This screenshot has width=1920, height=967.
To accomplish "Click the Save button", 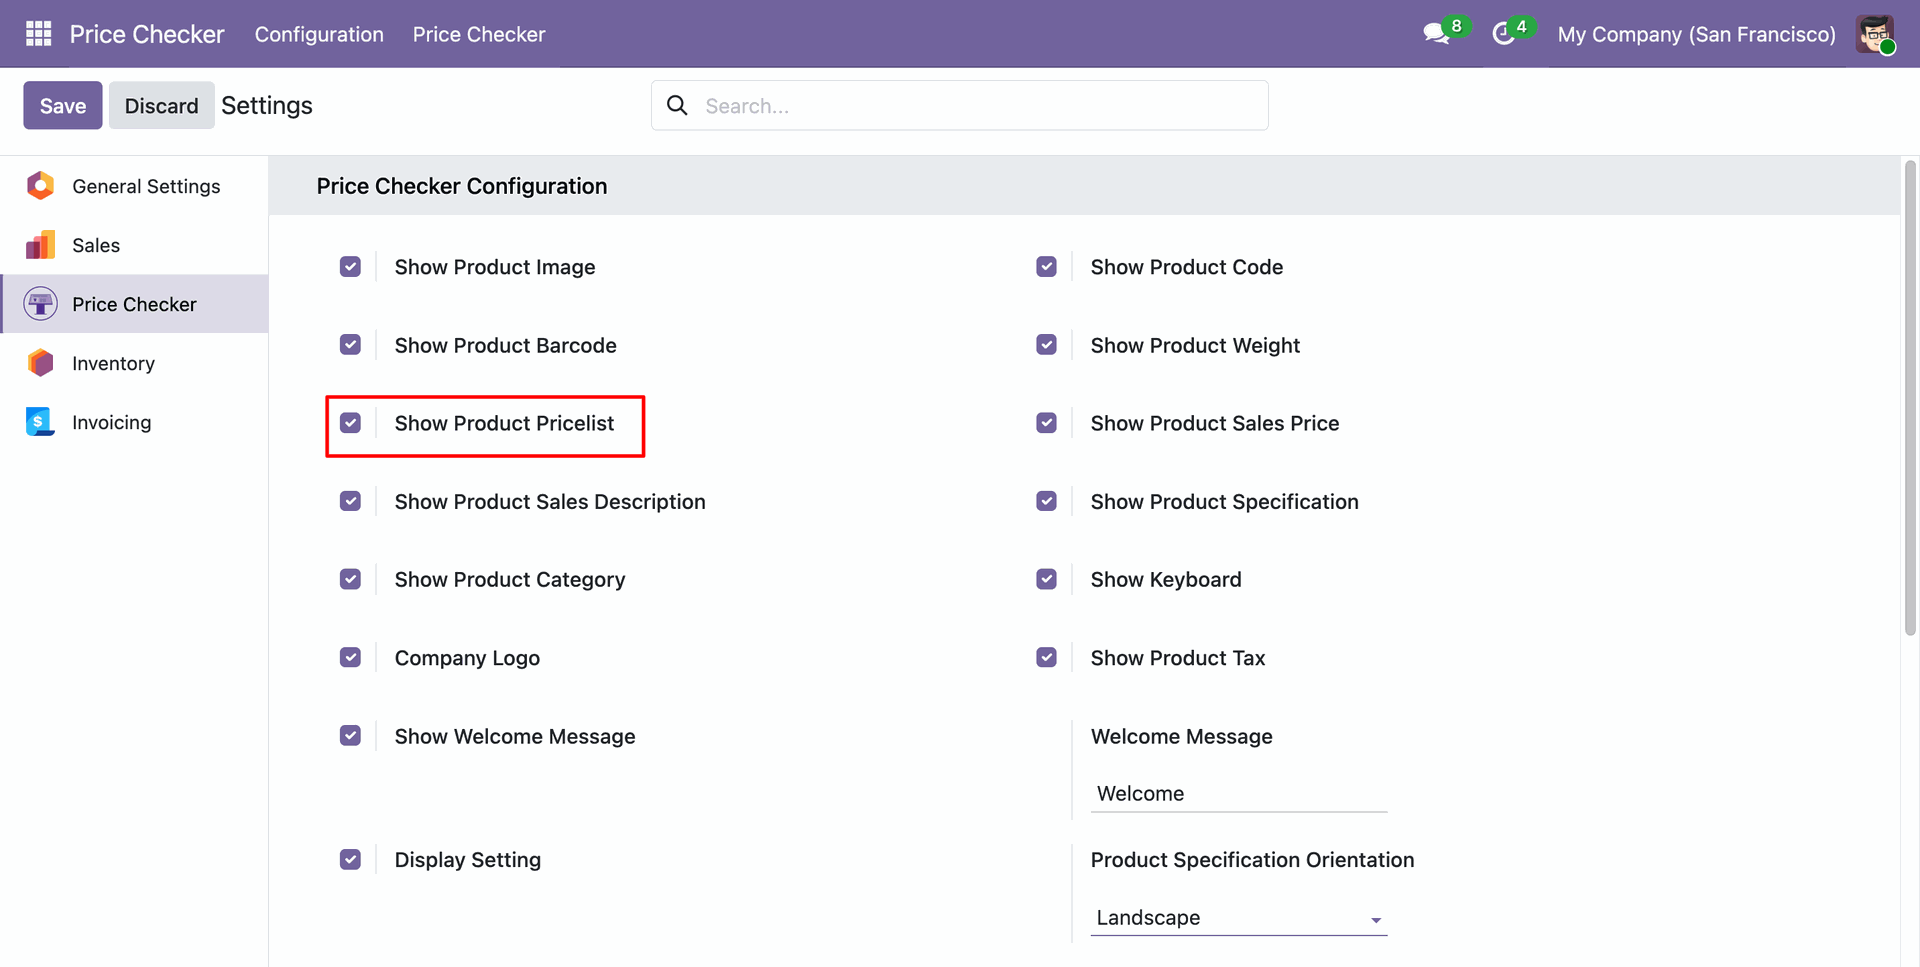I will click(63, 106).
